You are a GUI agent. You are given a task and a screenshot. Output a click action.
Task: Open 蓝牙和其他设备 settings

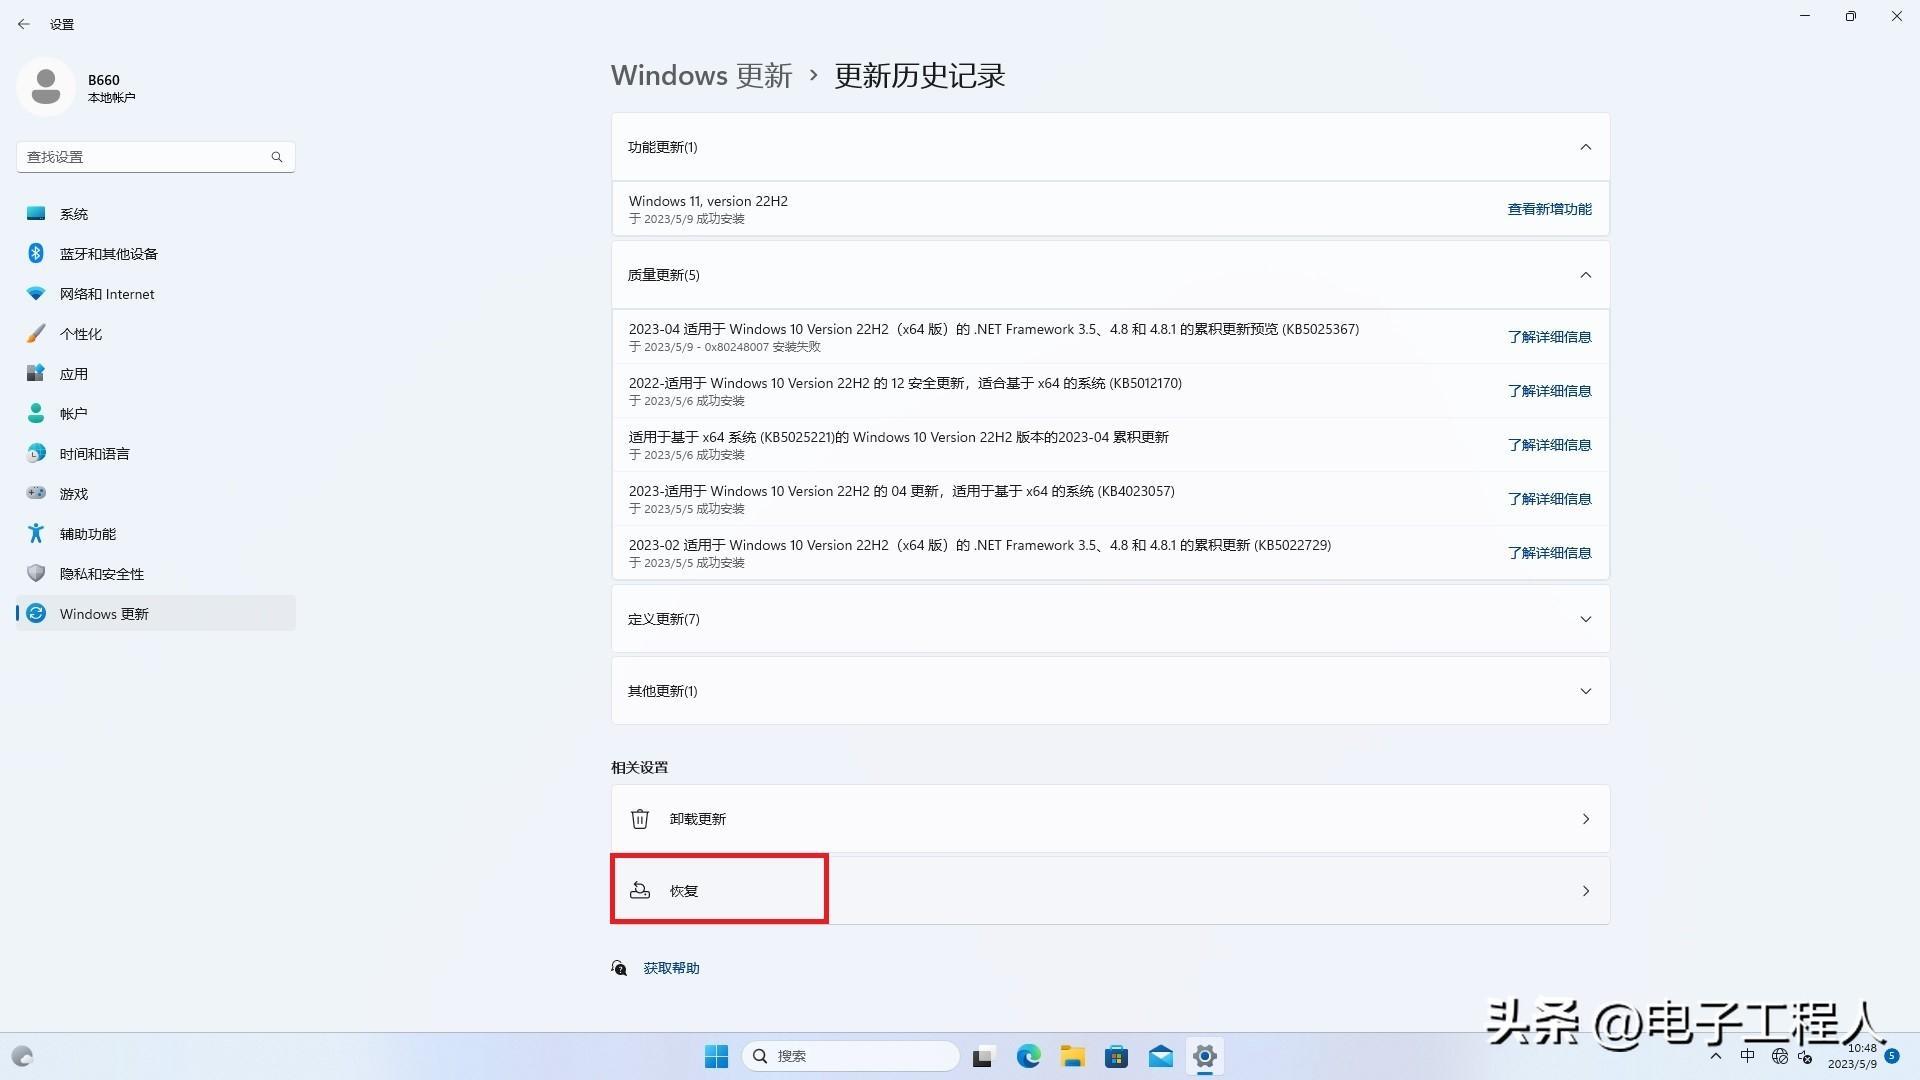click(x=156, y=254)
